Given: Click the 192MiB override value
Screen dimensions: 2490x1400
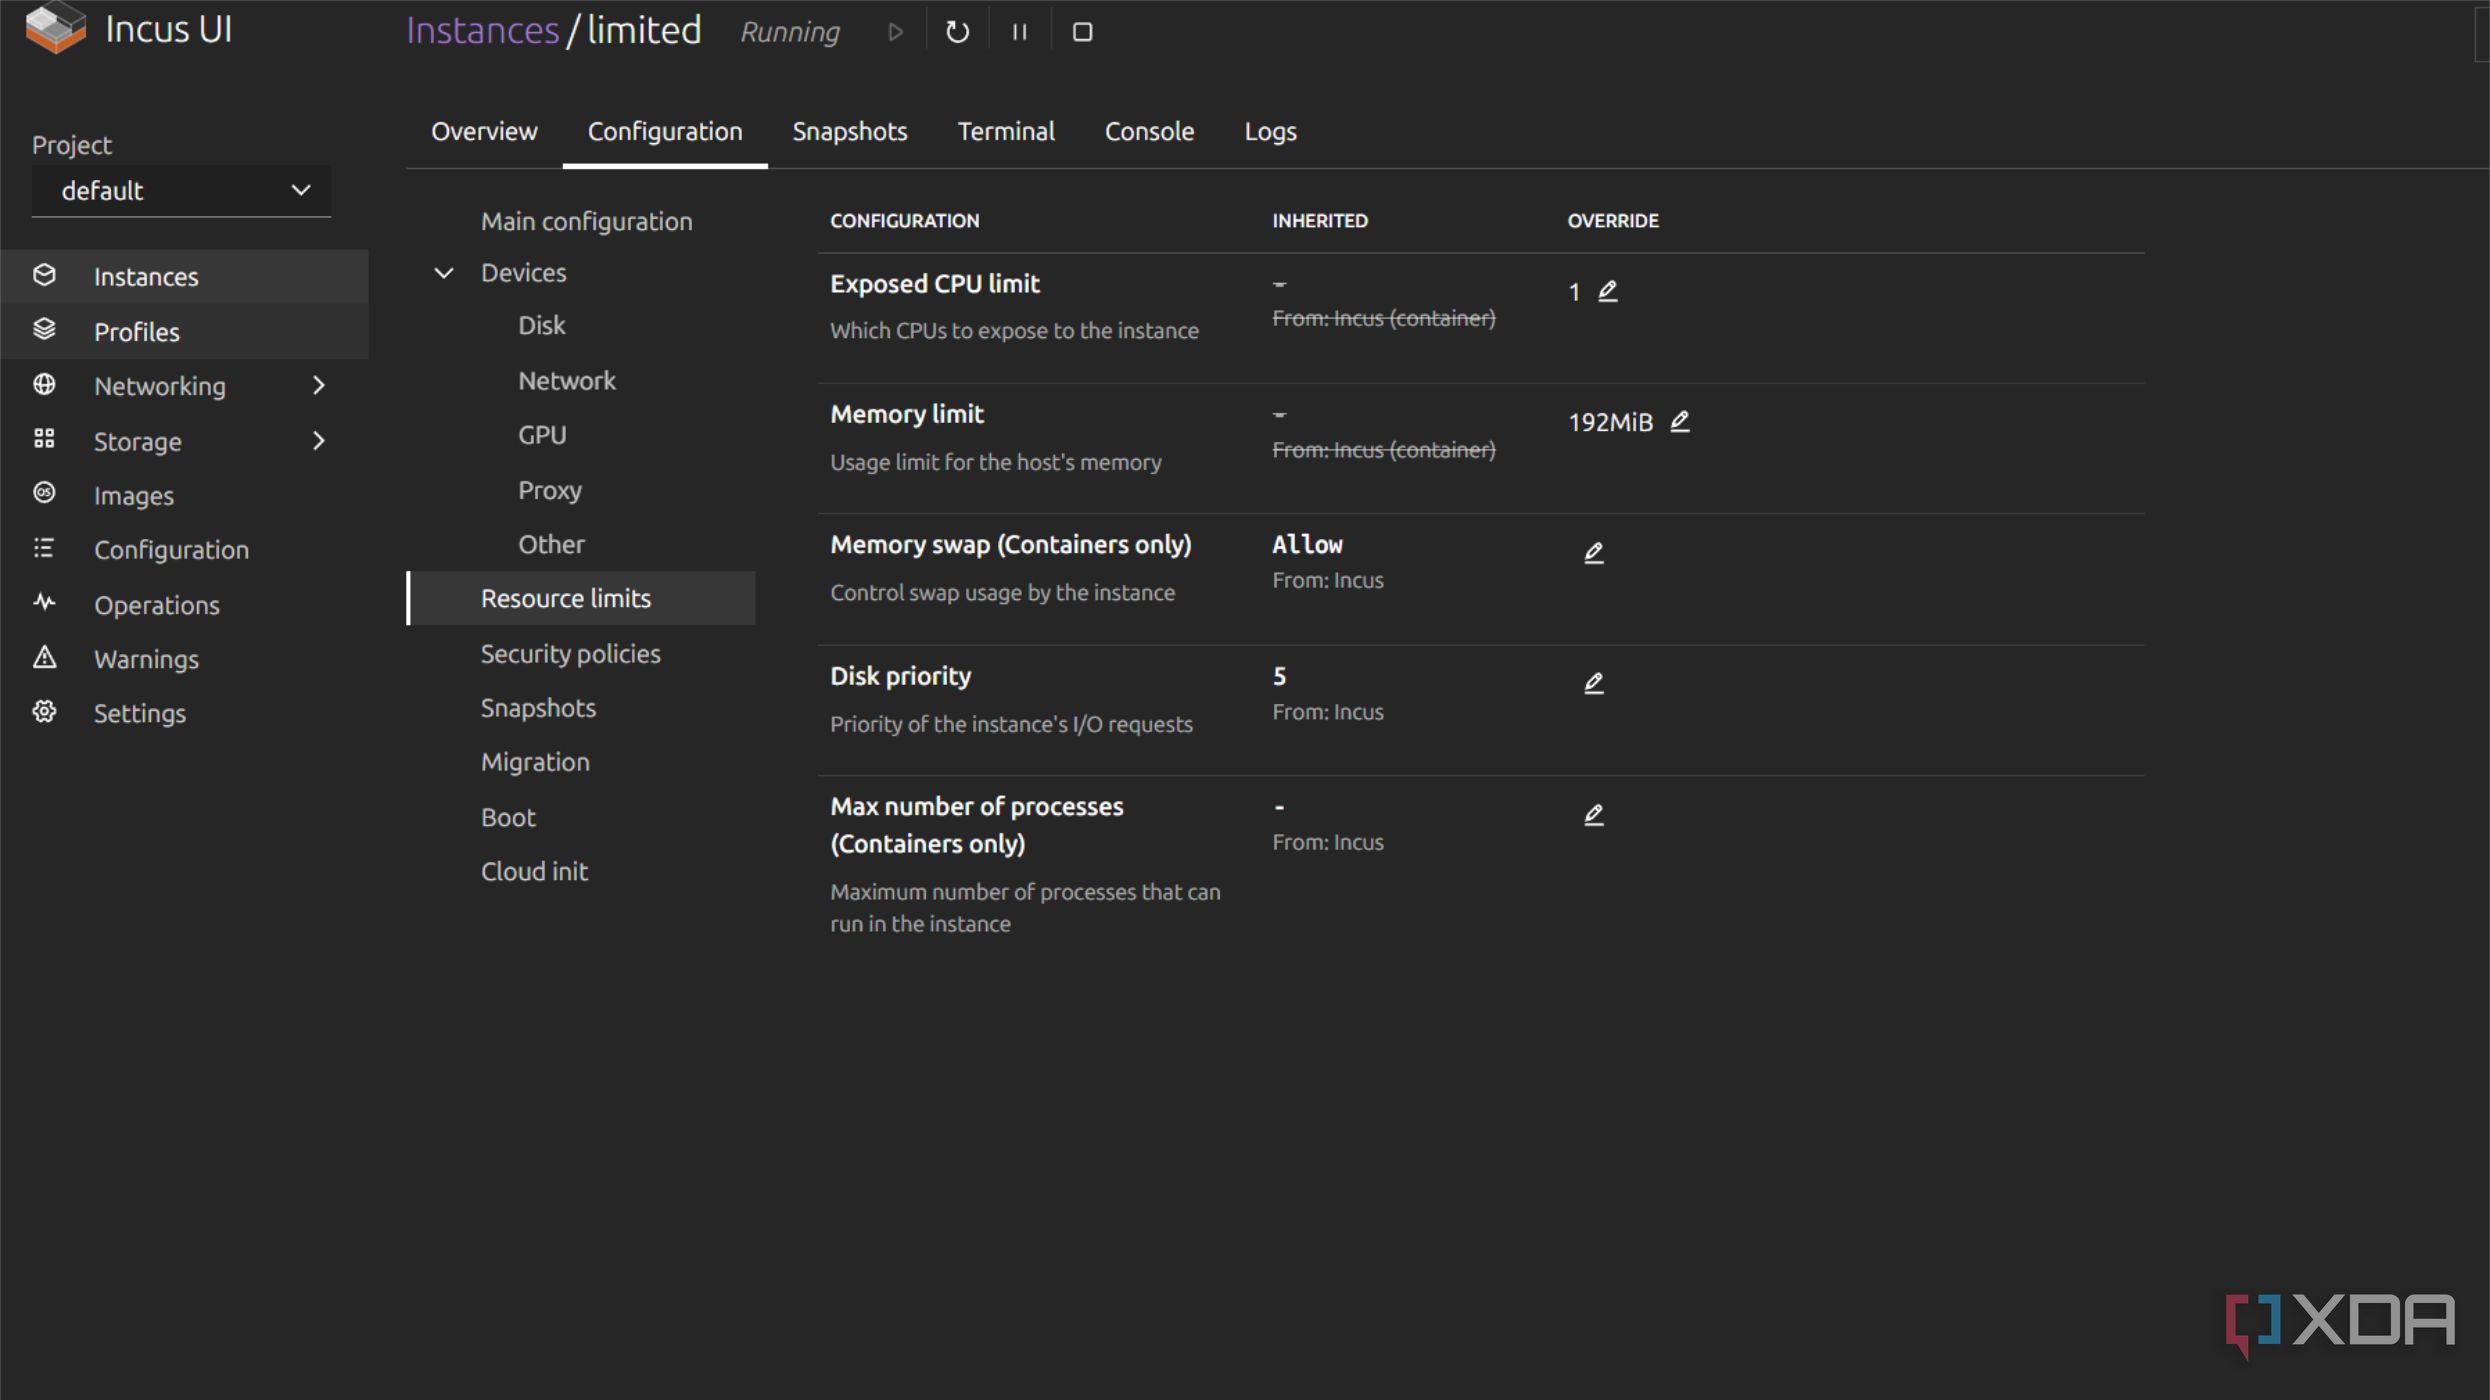Looking at the screenshot, I should coord(1610,422).
